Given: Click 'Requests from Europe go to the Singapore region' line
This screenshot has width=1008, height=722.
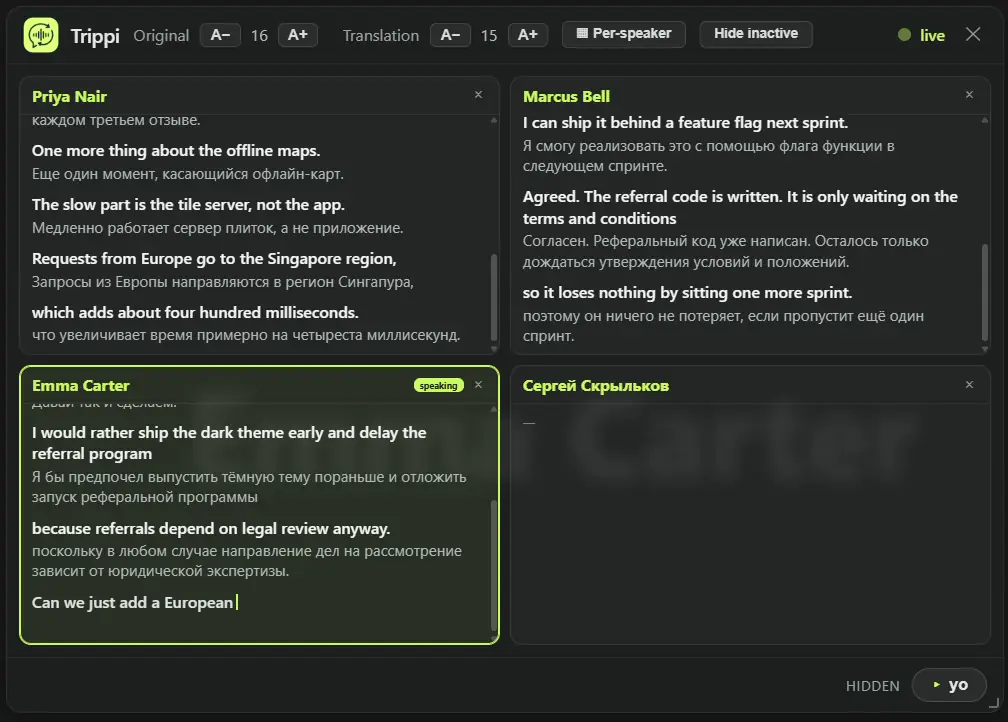Looking at the screenshot, I should (x=214, y=258).
